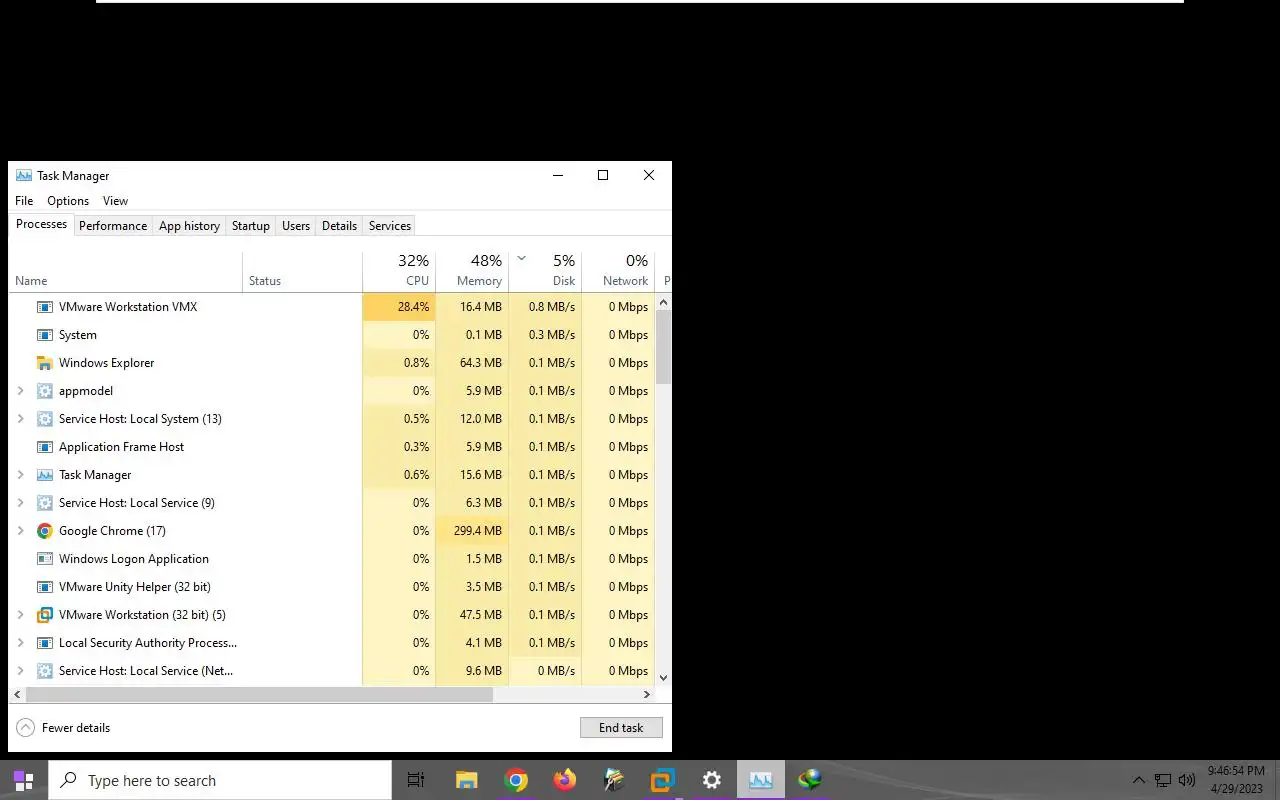Open Task View on the taskbar
The width and height of the screenshot is (1280, 800).
point(416,780)
